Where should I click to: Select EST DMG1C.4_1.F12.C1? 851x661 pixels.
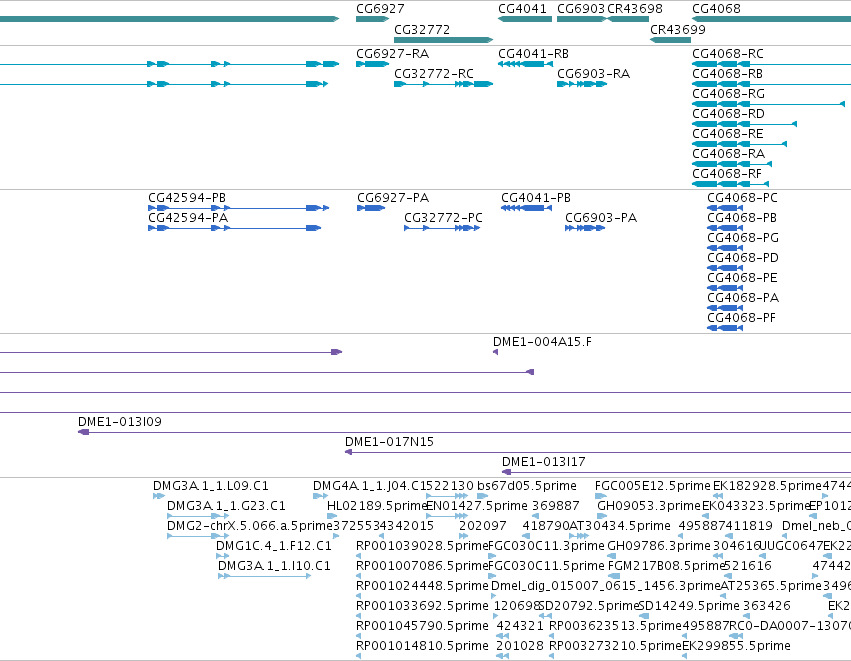(223, 556)
